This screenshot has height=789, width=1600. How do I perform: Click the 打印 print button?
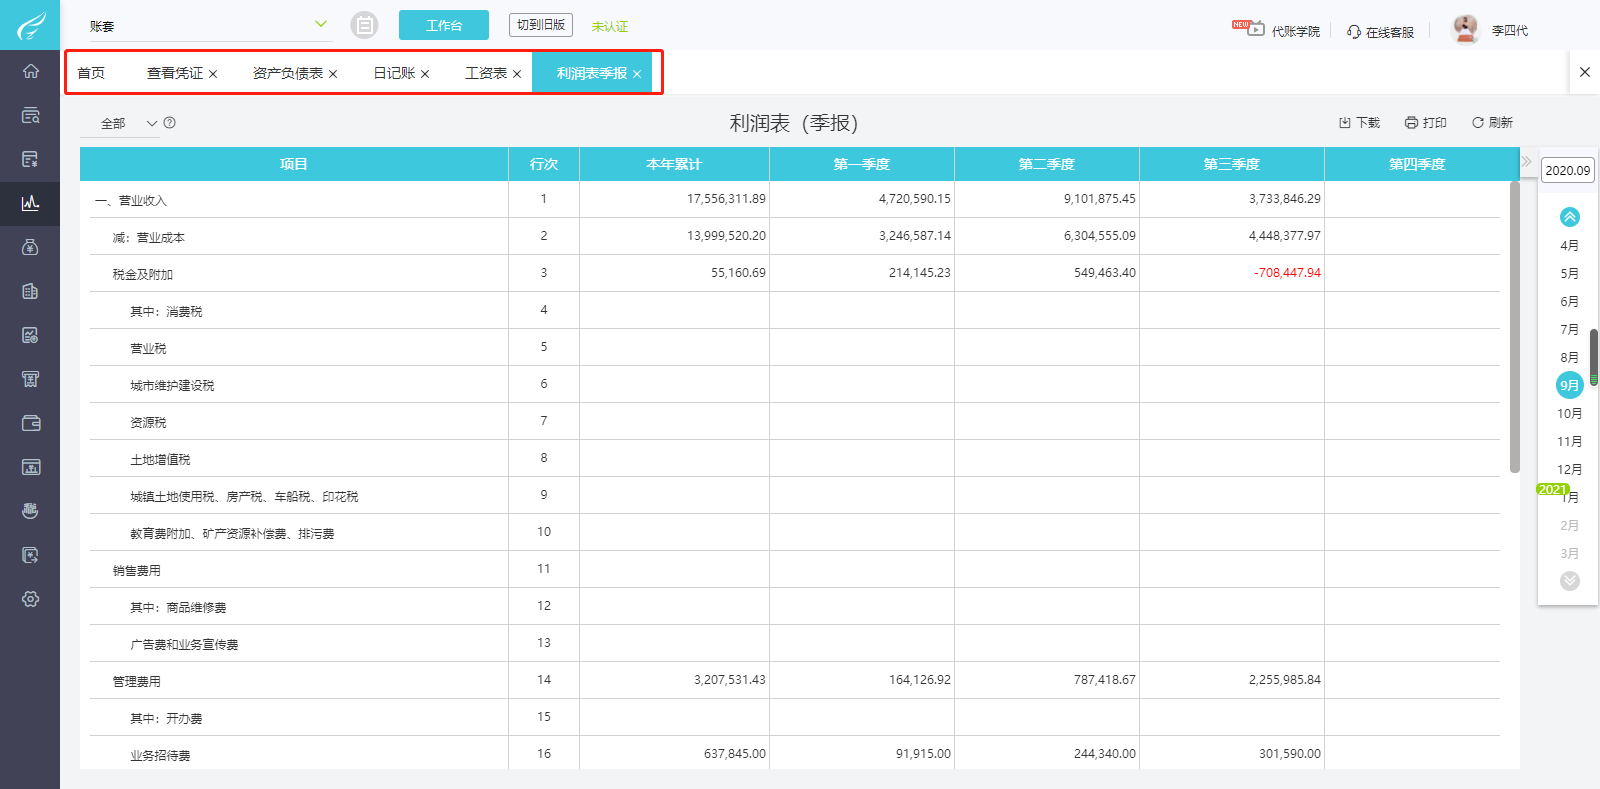(1426, 123)
